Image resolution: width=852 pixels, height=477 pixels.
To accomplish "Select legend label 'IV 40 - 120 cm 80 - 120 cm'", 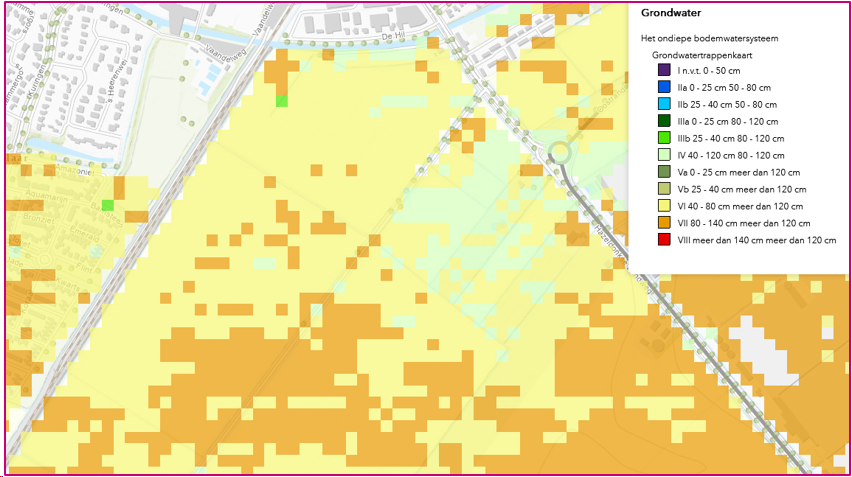I will point(731,155).
